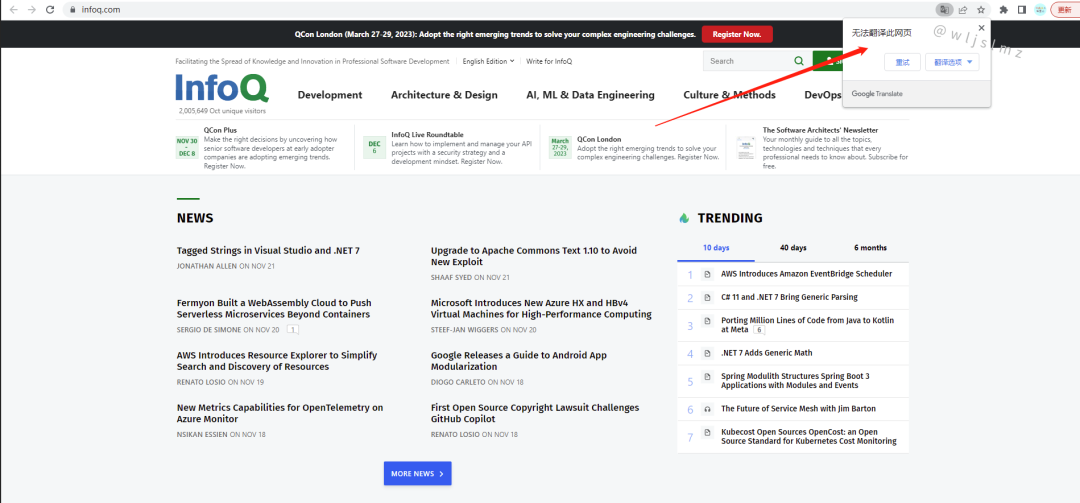Image resolution: width=1080 pixels, height=503 pixels.
Task: Click the DEC 6 date badge
Action: 375,147
